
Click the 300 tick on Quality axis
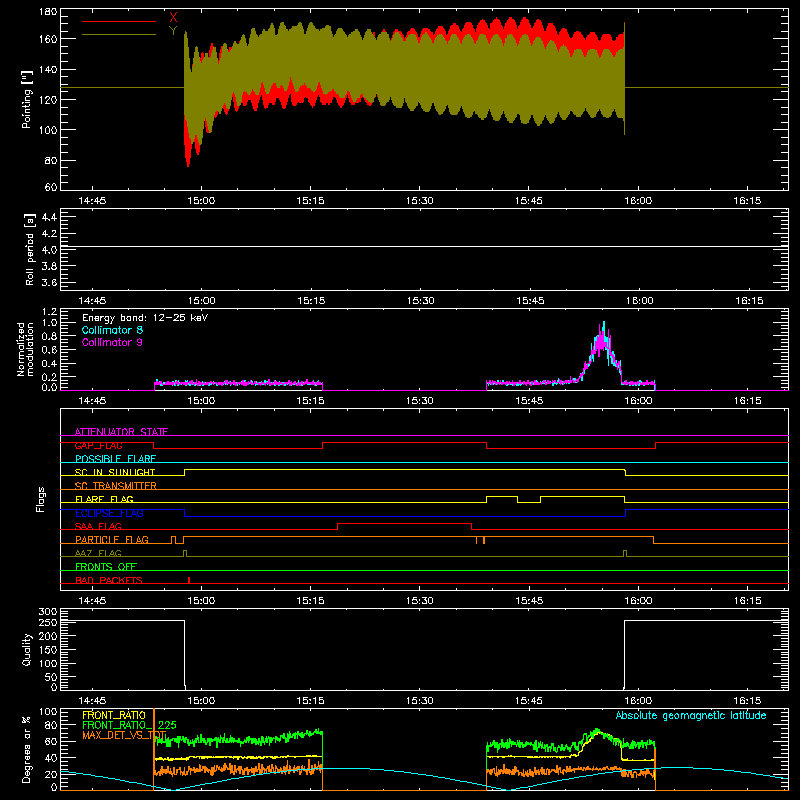click(48, 612)
